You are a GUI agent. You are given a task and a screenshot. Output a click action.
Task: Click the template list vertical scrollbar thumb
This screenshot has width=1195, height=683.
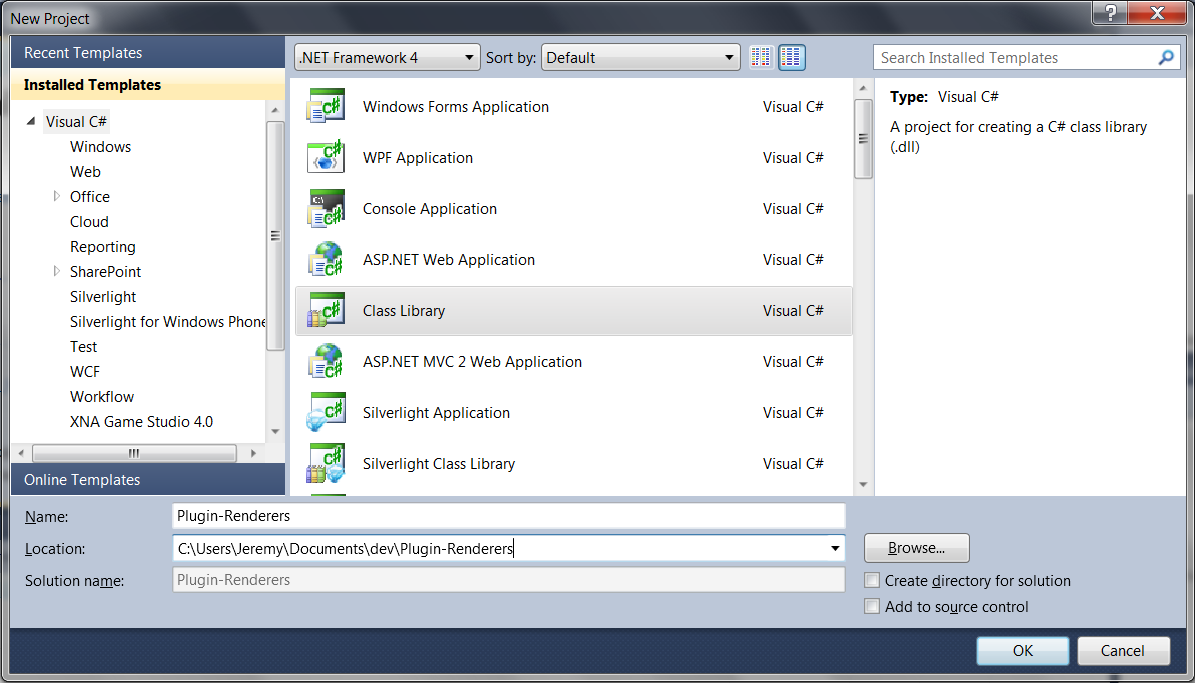(863, 139)
